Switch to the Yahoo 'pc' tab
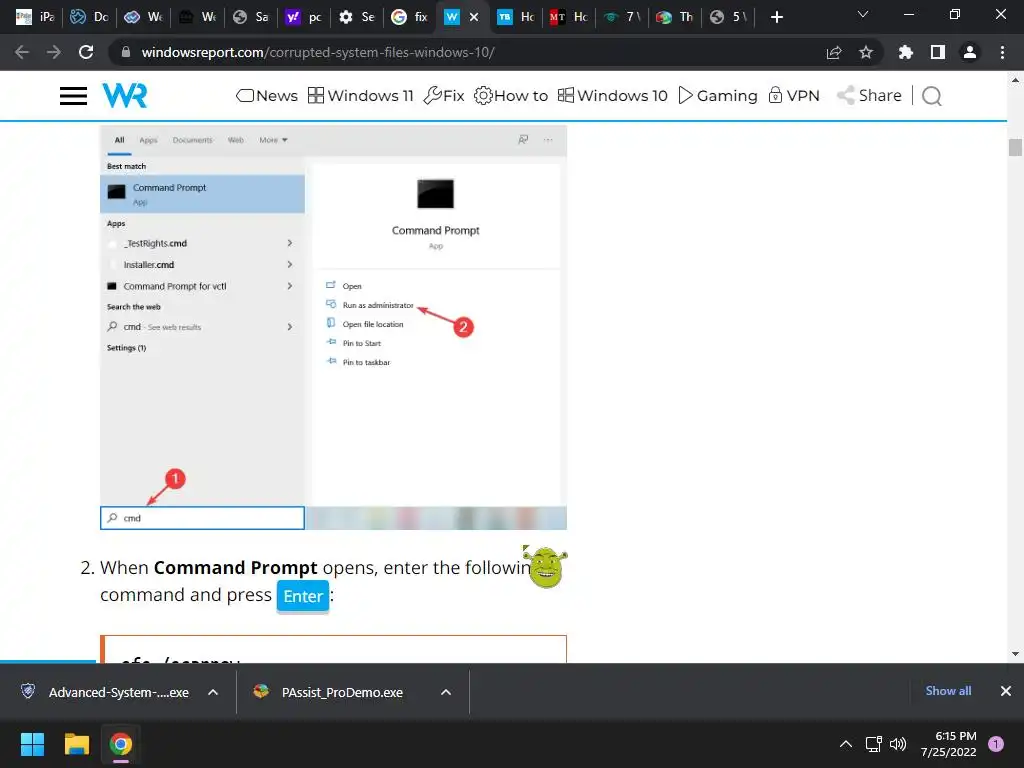This screenshot has width=1024, height=768. point(305,17)
